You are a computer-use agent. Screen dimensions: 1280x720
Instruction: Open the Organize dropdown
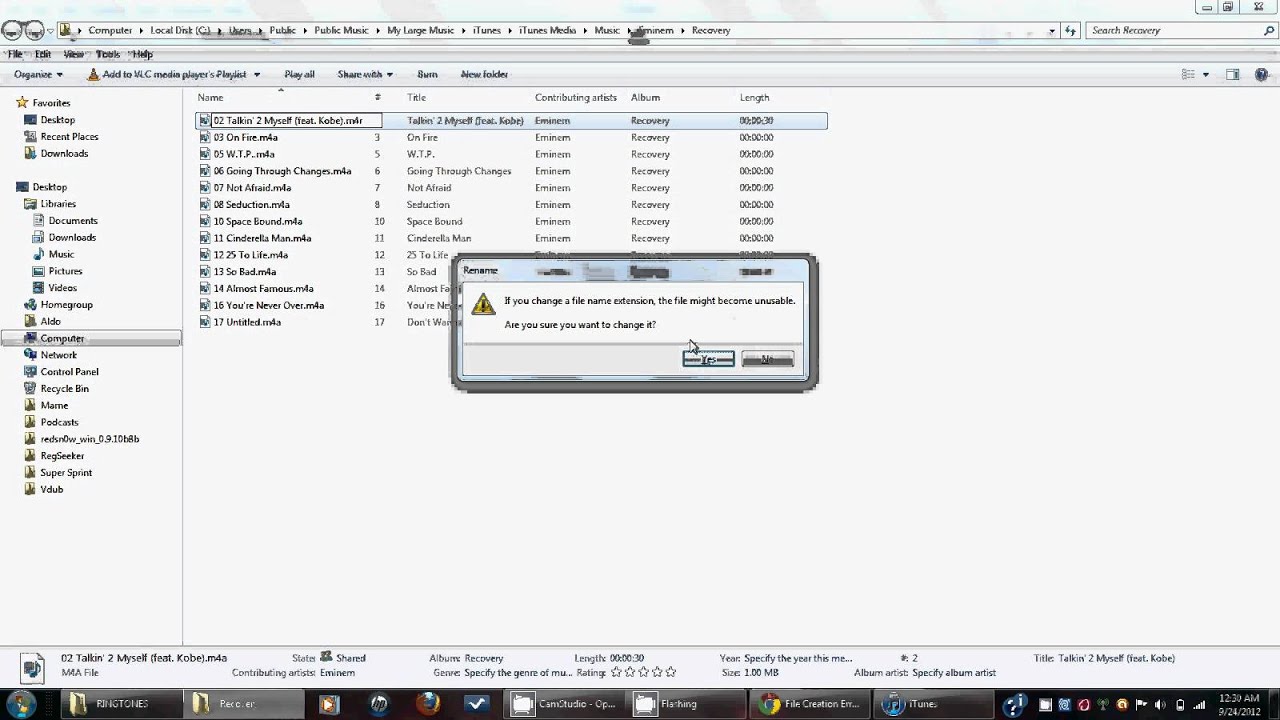click(38, 74)
